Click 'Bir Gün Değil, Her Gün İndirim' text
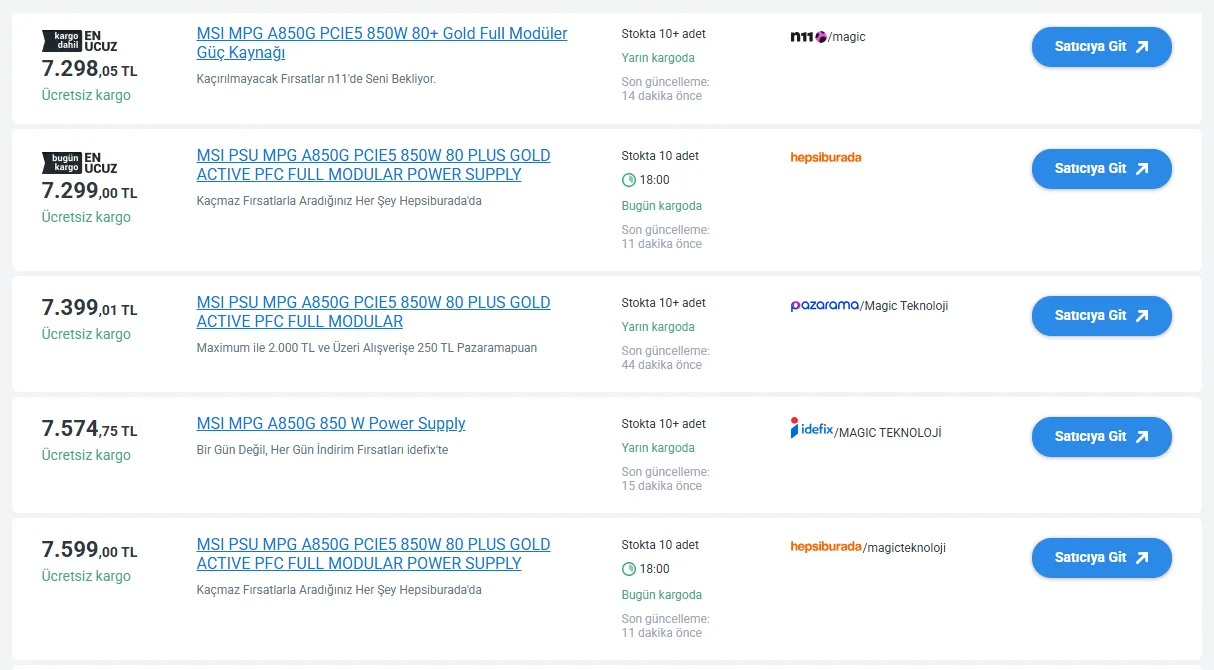Image resolution: width=1214 pixels, height=670 pixels. point(323,450)
